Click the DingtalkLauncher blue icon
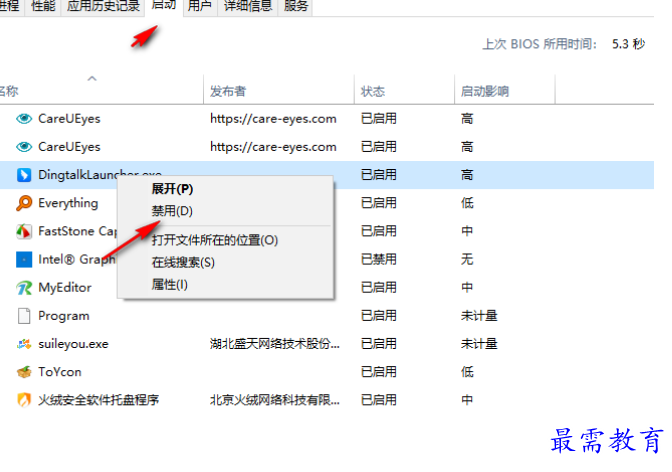Screen dimensions: 672x472 [24, 175]
